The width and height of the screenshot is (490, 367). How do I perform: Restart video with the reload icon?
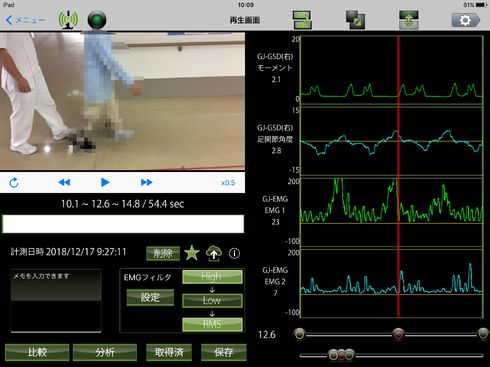pyautogui.click(x=14, y=182)
